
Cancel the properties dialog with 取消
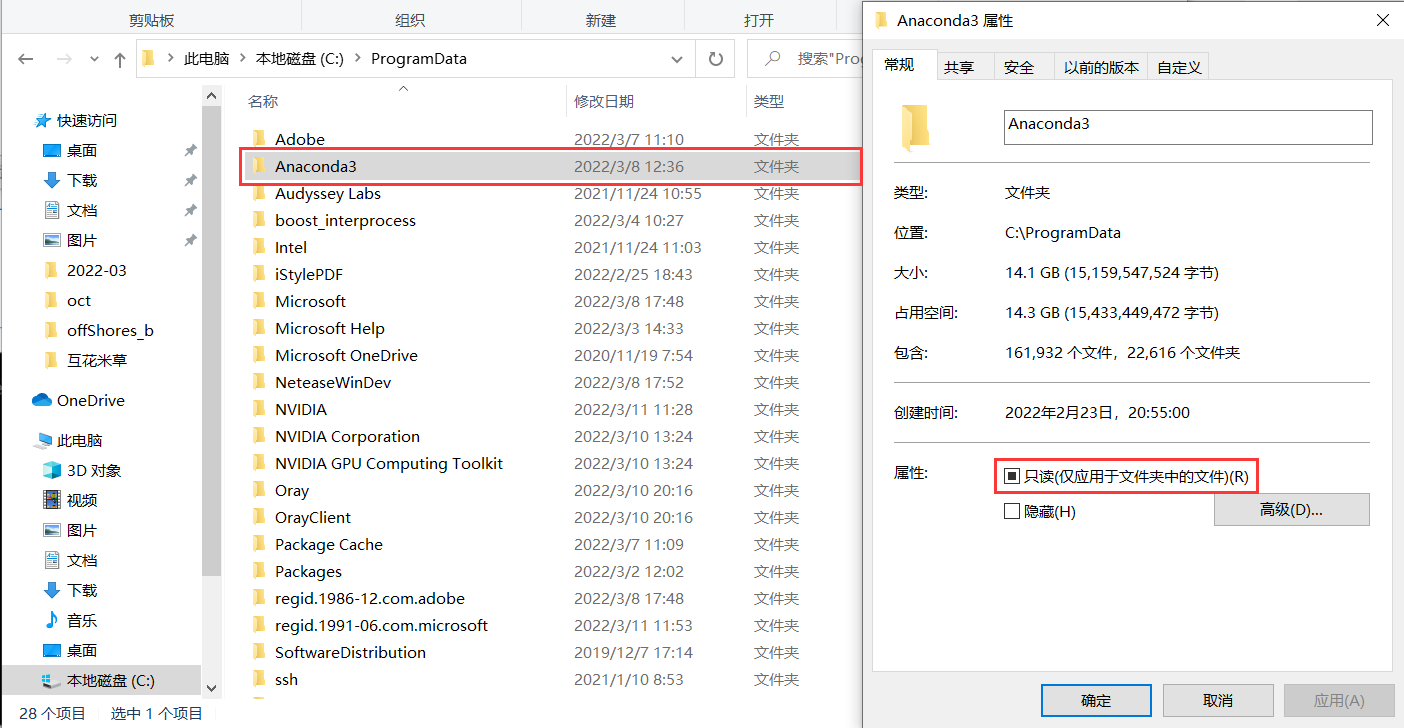(1218, 700)
